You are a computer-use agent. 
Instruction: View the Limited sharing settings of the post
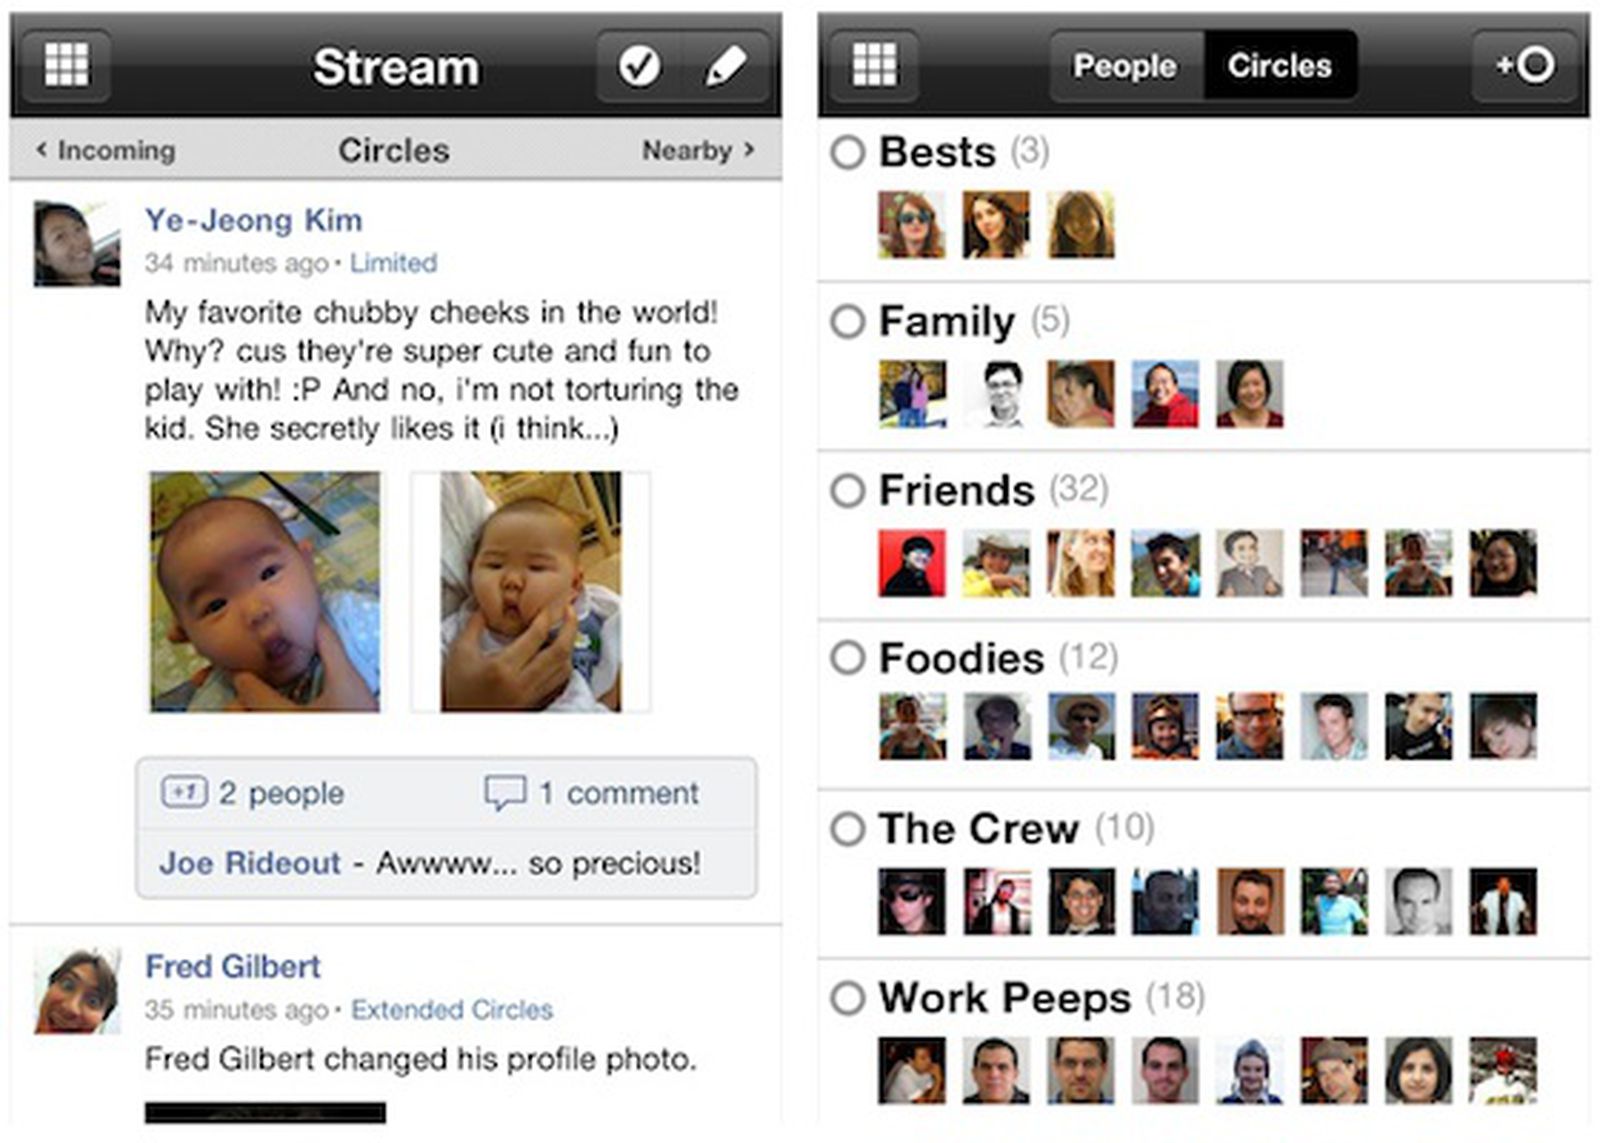(x=392, y=263)
